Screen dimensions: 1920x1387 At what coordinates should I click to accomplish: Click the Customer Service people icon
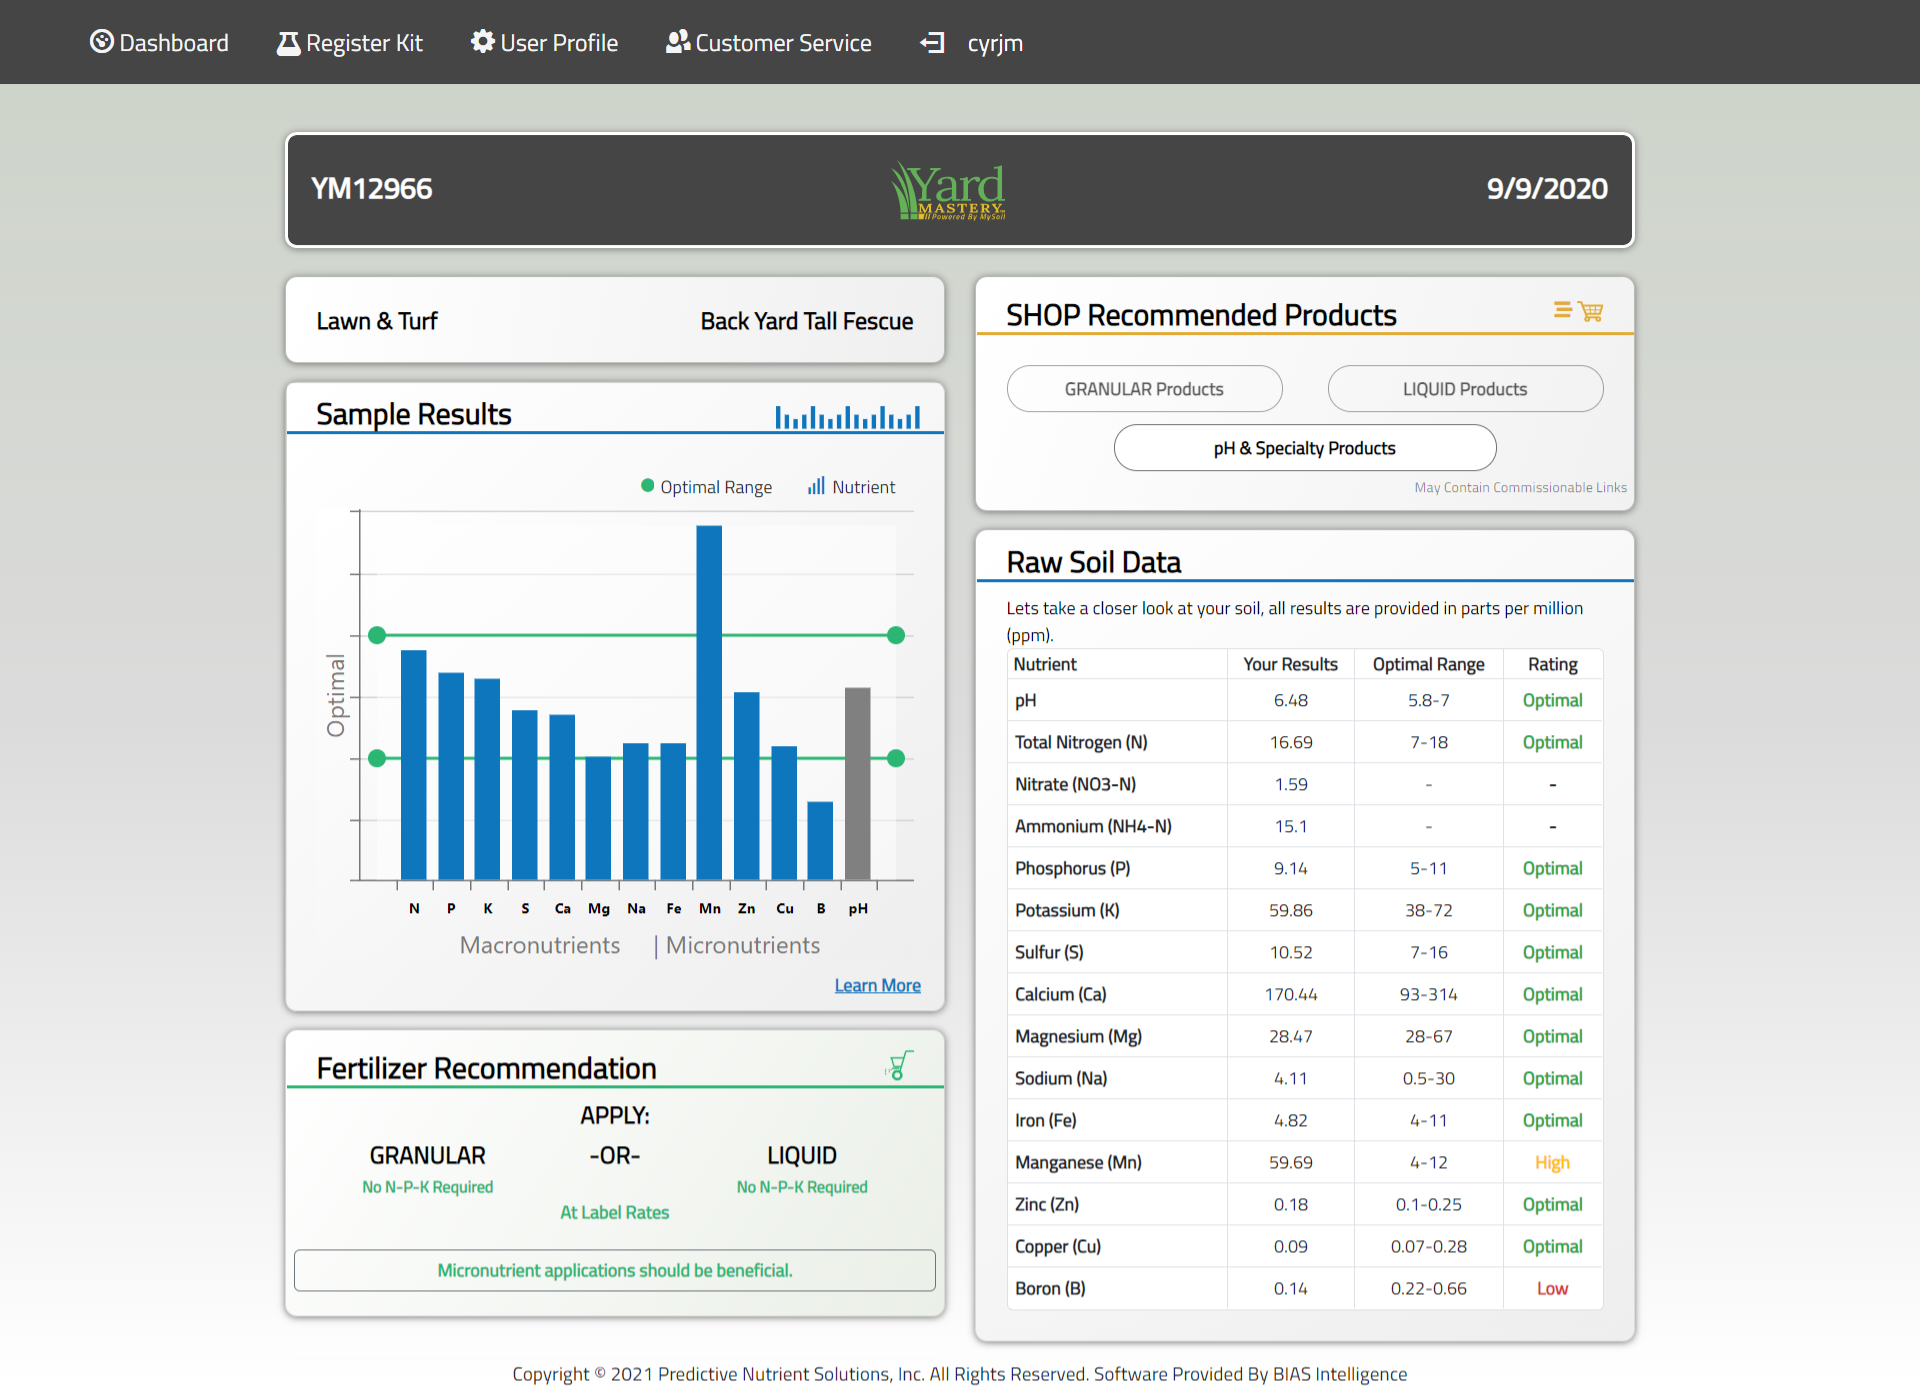pyautogui.click(x=678, y=42)
